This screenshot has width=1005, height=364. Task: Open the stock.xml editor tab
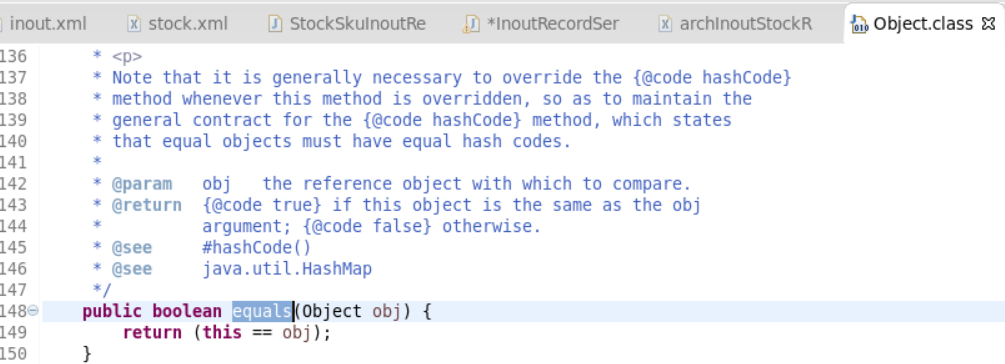[x=178, y=24]
